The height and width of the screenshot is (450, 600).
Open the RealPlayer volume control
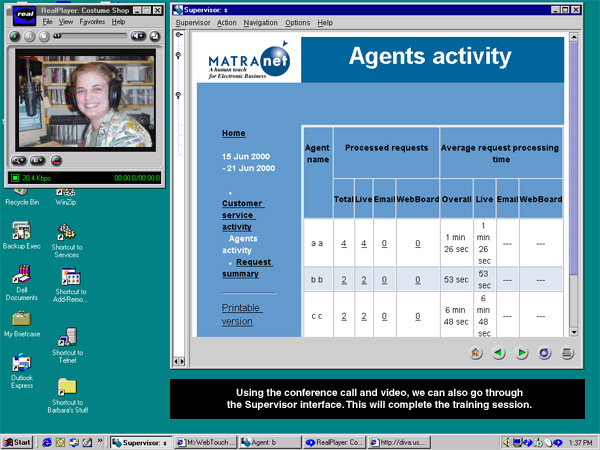(x=138, y=36)
